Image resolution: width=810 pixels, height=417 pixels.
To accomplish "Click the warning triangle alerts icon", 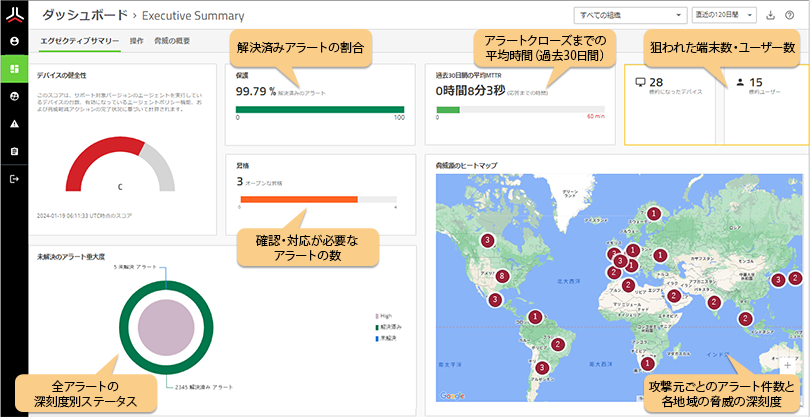I will coord(14,124).
